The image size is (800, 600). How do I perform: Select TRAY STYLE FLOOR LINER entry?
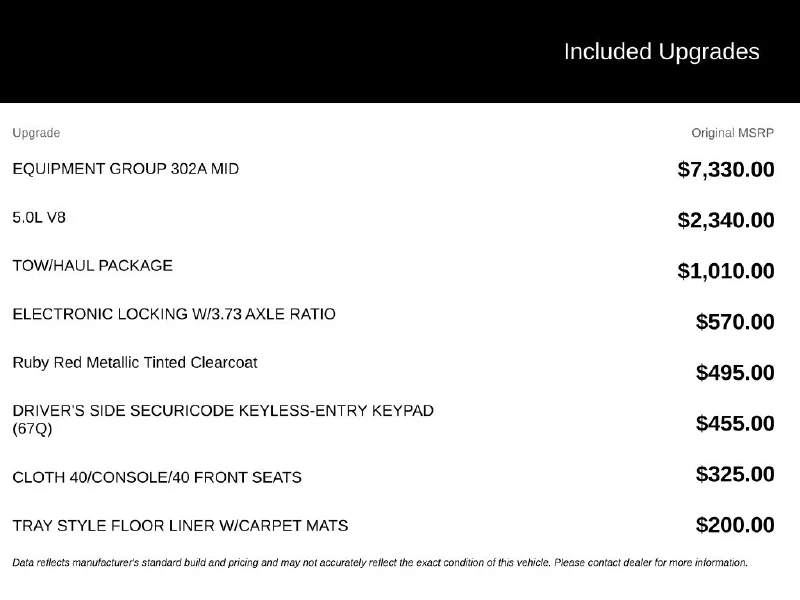pos(180,526)
